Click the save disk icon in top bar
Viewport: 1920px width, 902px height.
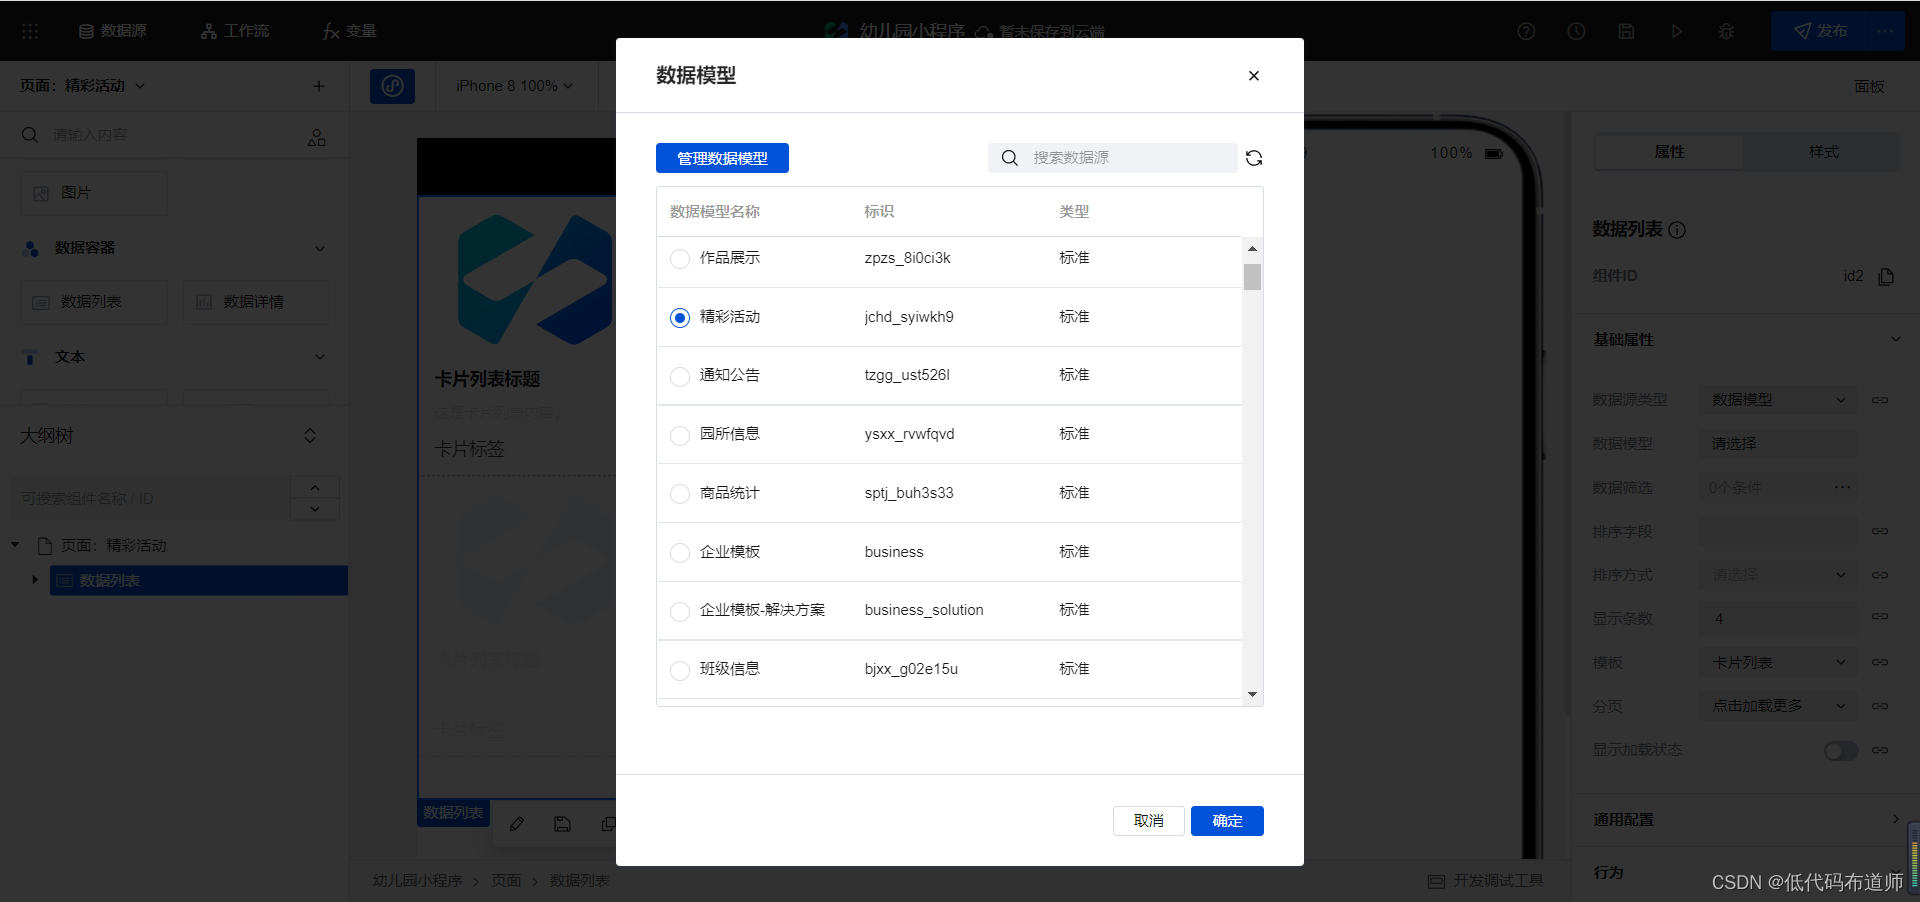click(1626, 31)
